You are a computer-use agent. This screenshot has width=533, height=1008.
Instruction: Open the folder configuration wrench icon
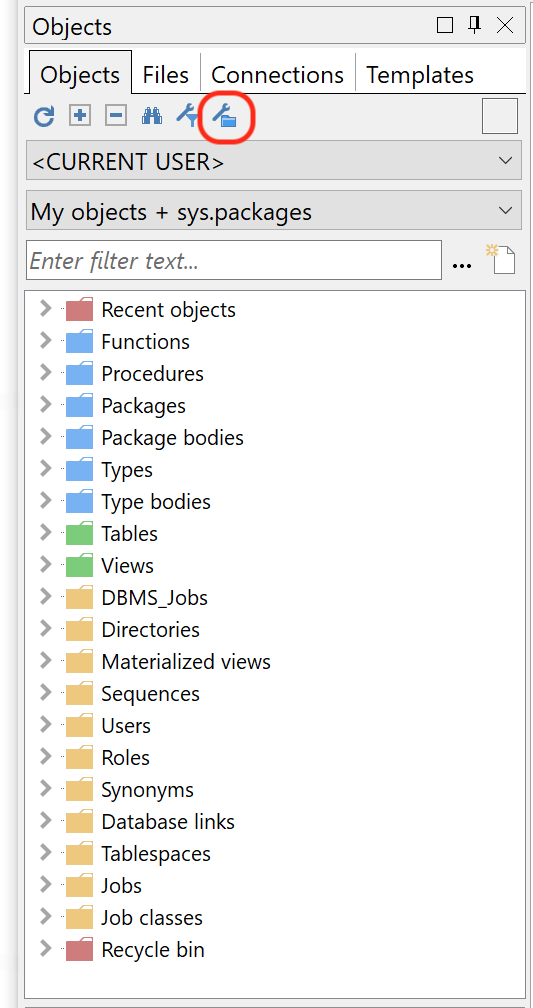click(226, 117)
